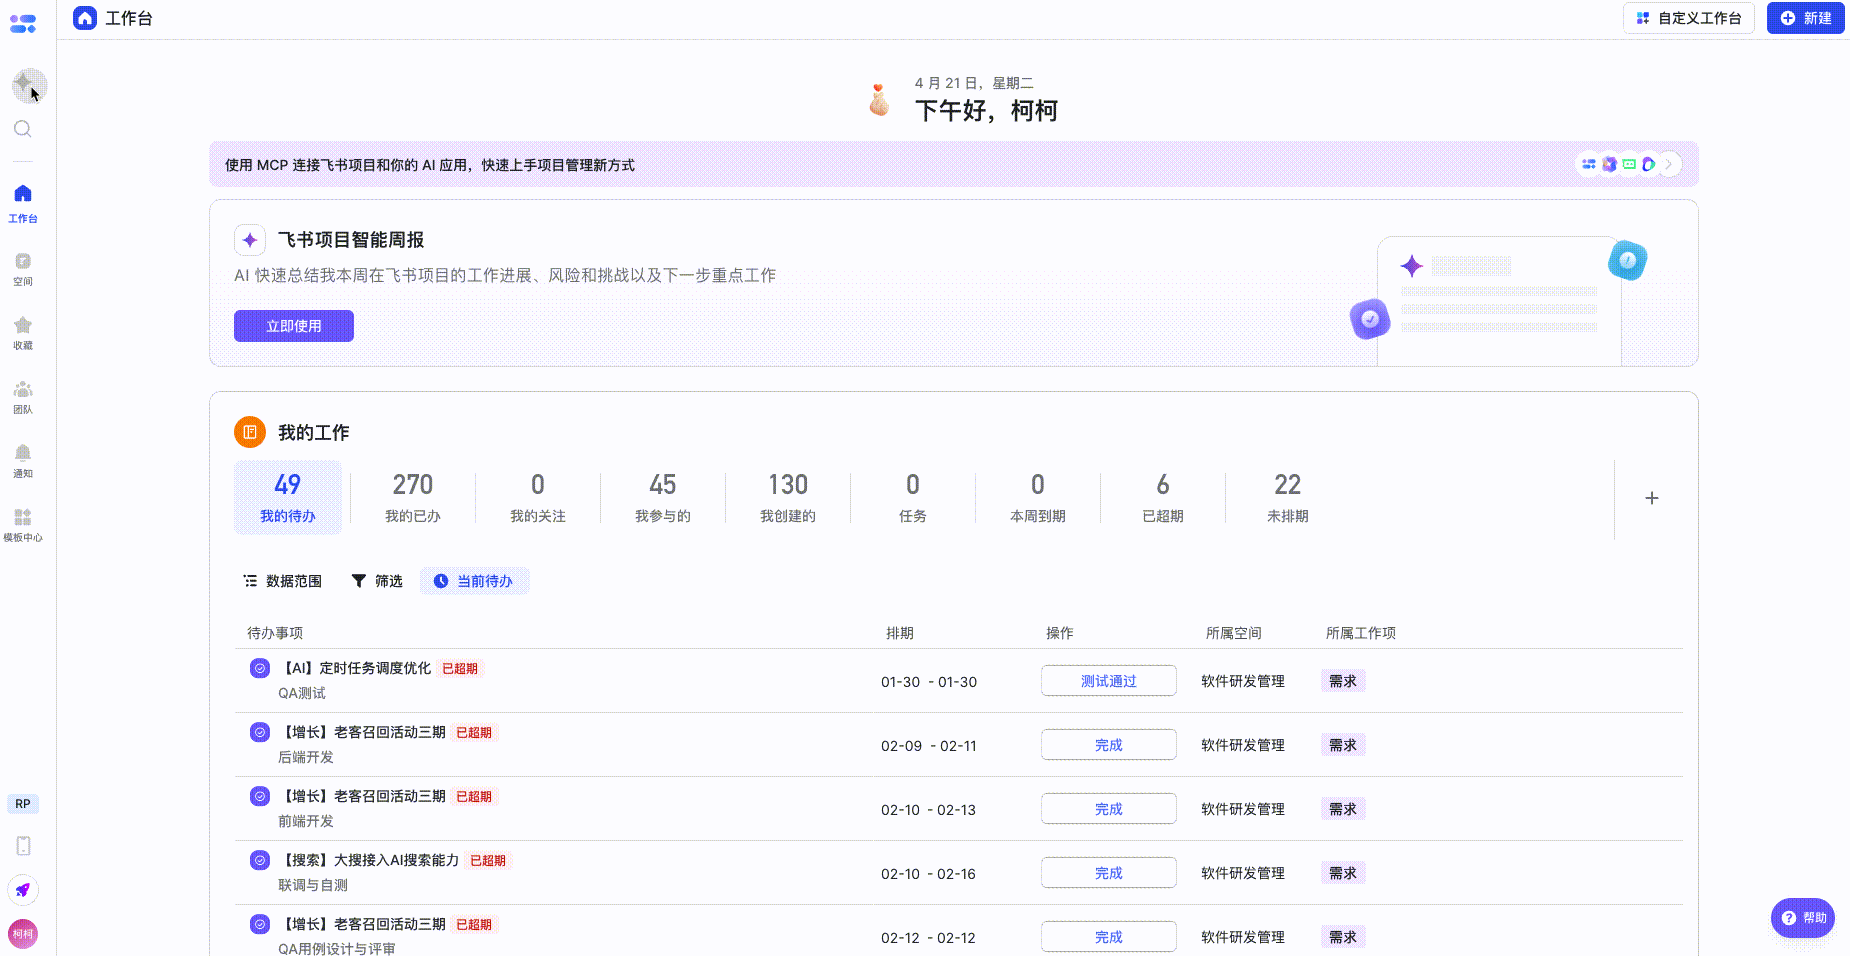
Task: Click status icon of the 后端开发 row
Action: pyautogui.click(x=260, y=732)
